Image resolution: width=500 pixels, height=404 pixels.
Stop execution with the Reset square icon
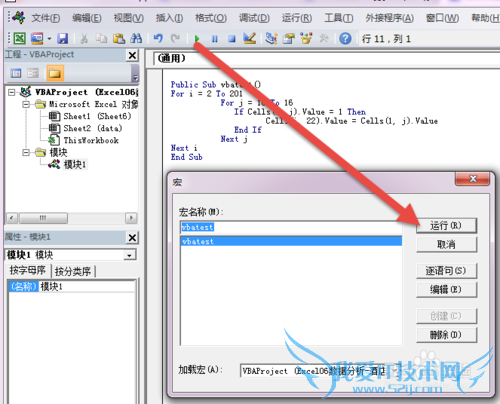point(232,39)
